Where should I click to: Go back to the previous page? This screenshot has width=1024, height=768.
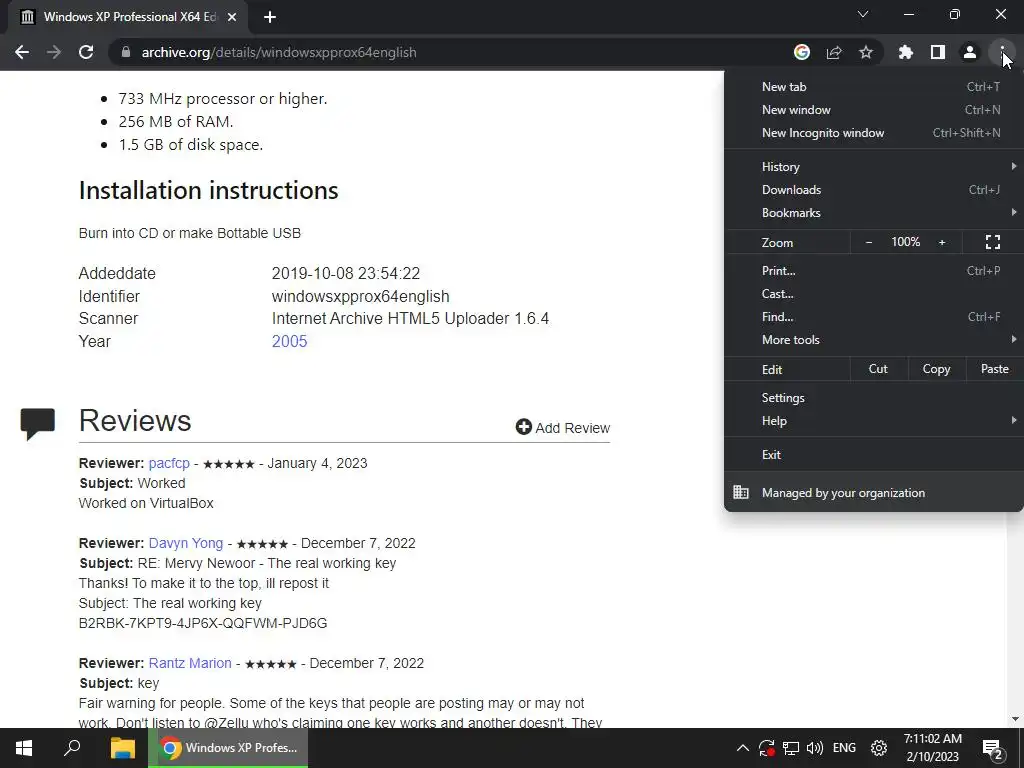22,52
